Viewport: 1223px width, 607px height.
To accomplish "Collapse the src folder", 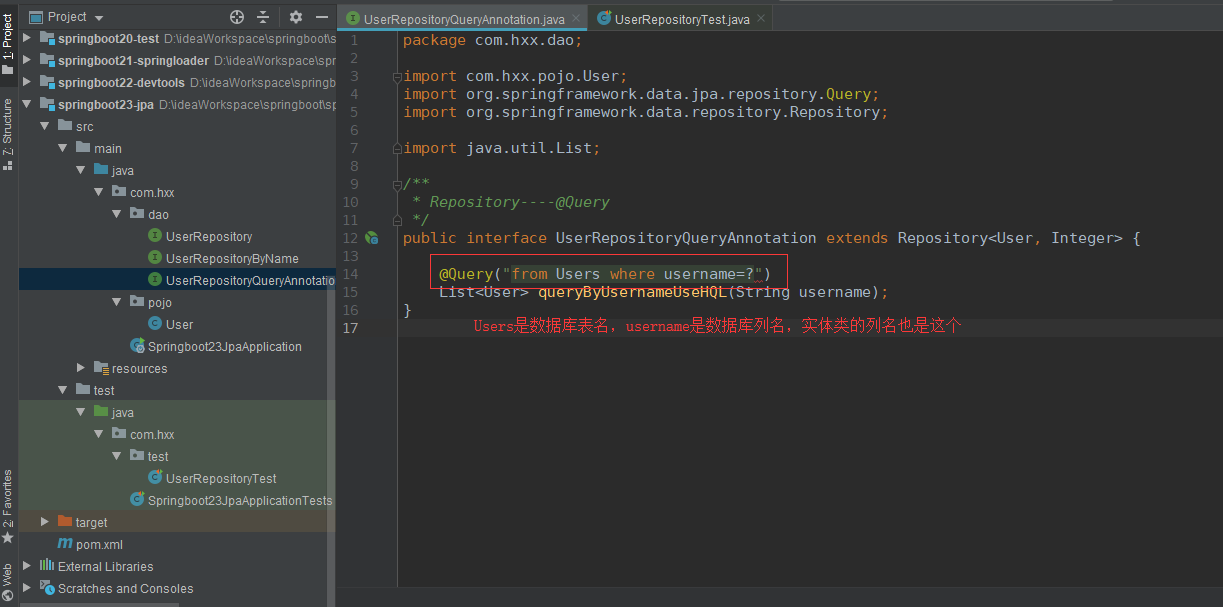I will (x=44, y=126).
